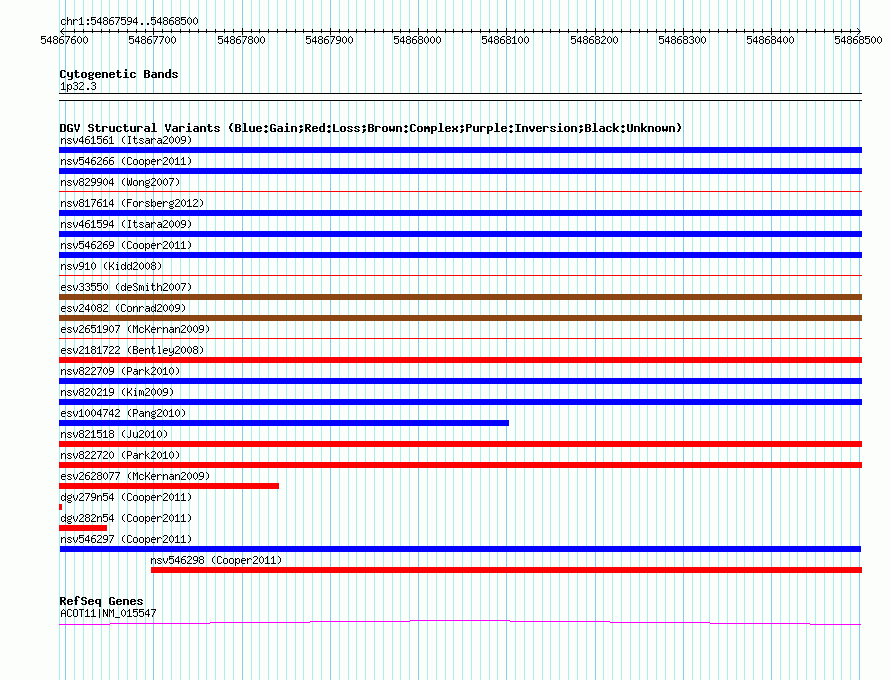Click the chr1:54867594..54868500 range label
The height and width of the screenshot is (680, 890).
(129, 21)
